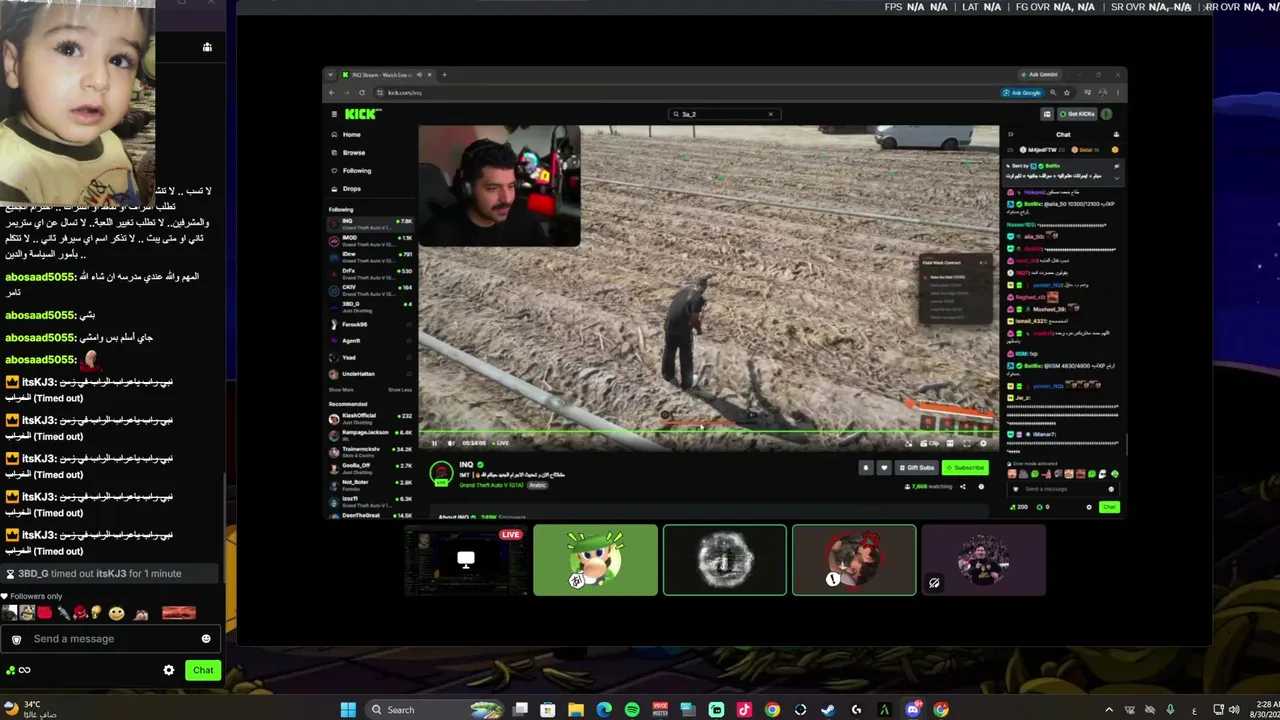Screen dimensions: 1280x720
Task: Mute the Kick stream volume
Action: pyautogui.click(x=451, y=443)
